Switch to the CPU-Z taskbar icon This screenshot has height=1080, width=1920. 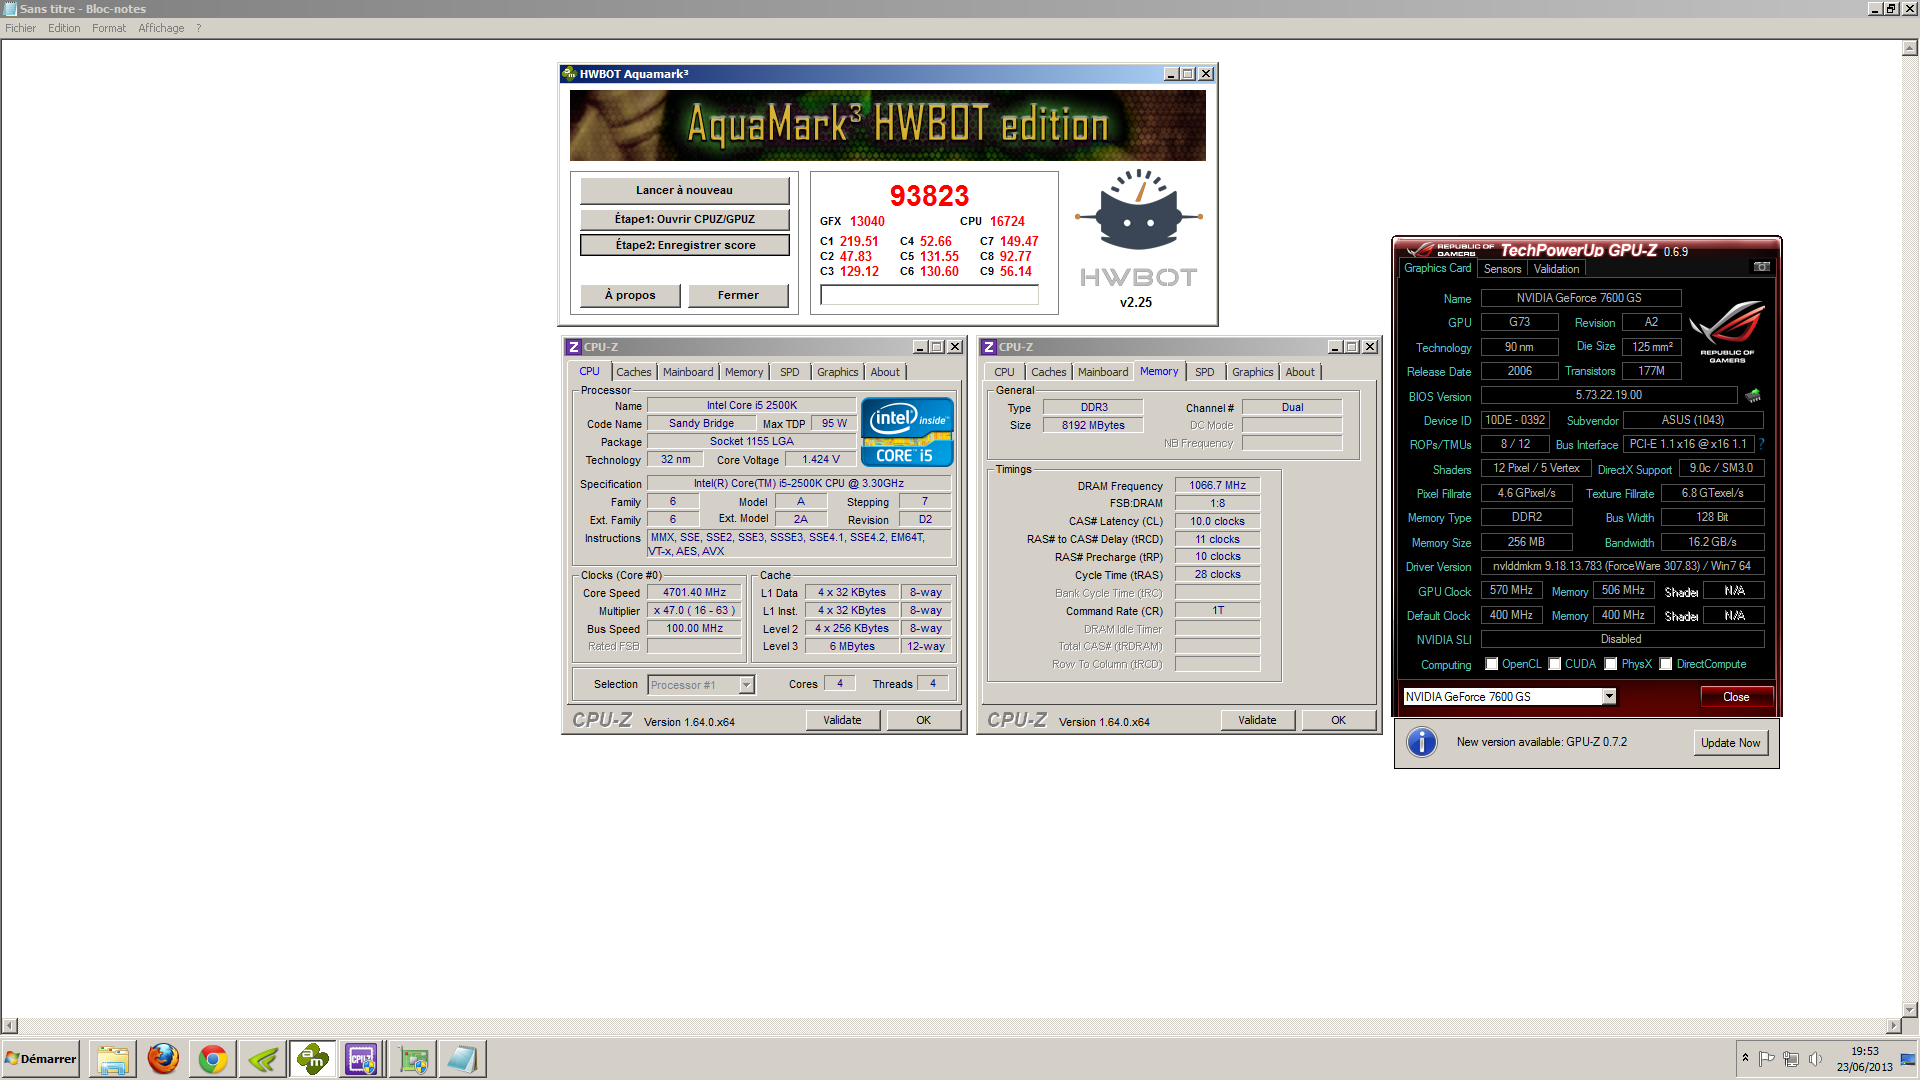pos(362,1059)
